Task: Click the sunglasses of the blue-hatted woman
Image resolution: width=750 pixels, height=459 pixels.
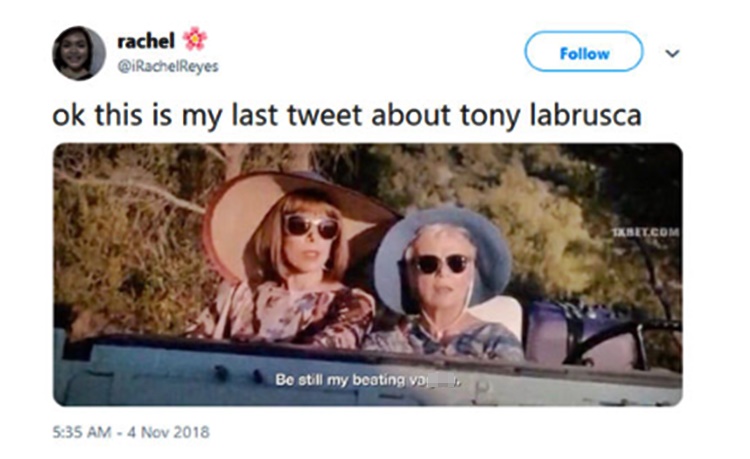Action: point(442,264)
